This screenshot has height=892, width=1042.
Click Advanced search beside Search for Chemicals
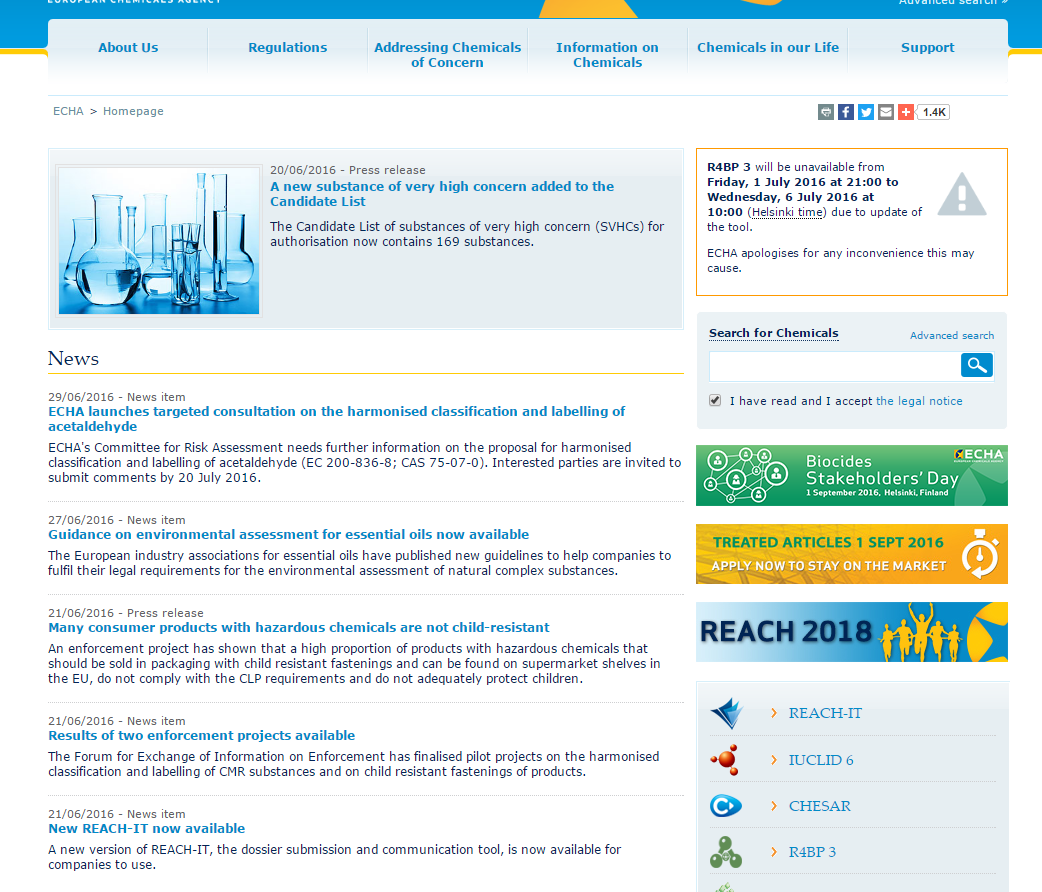(952, 336)
